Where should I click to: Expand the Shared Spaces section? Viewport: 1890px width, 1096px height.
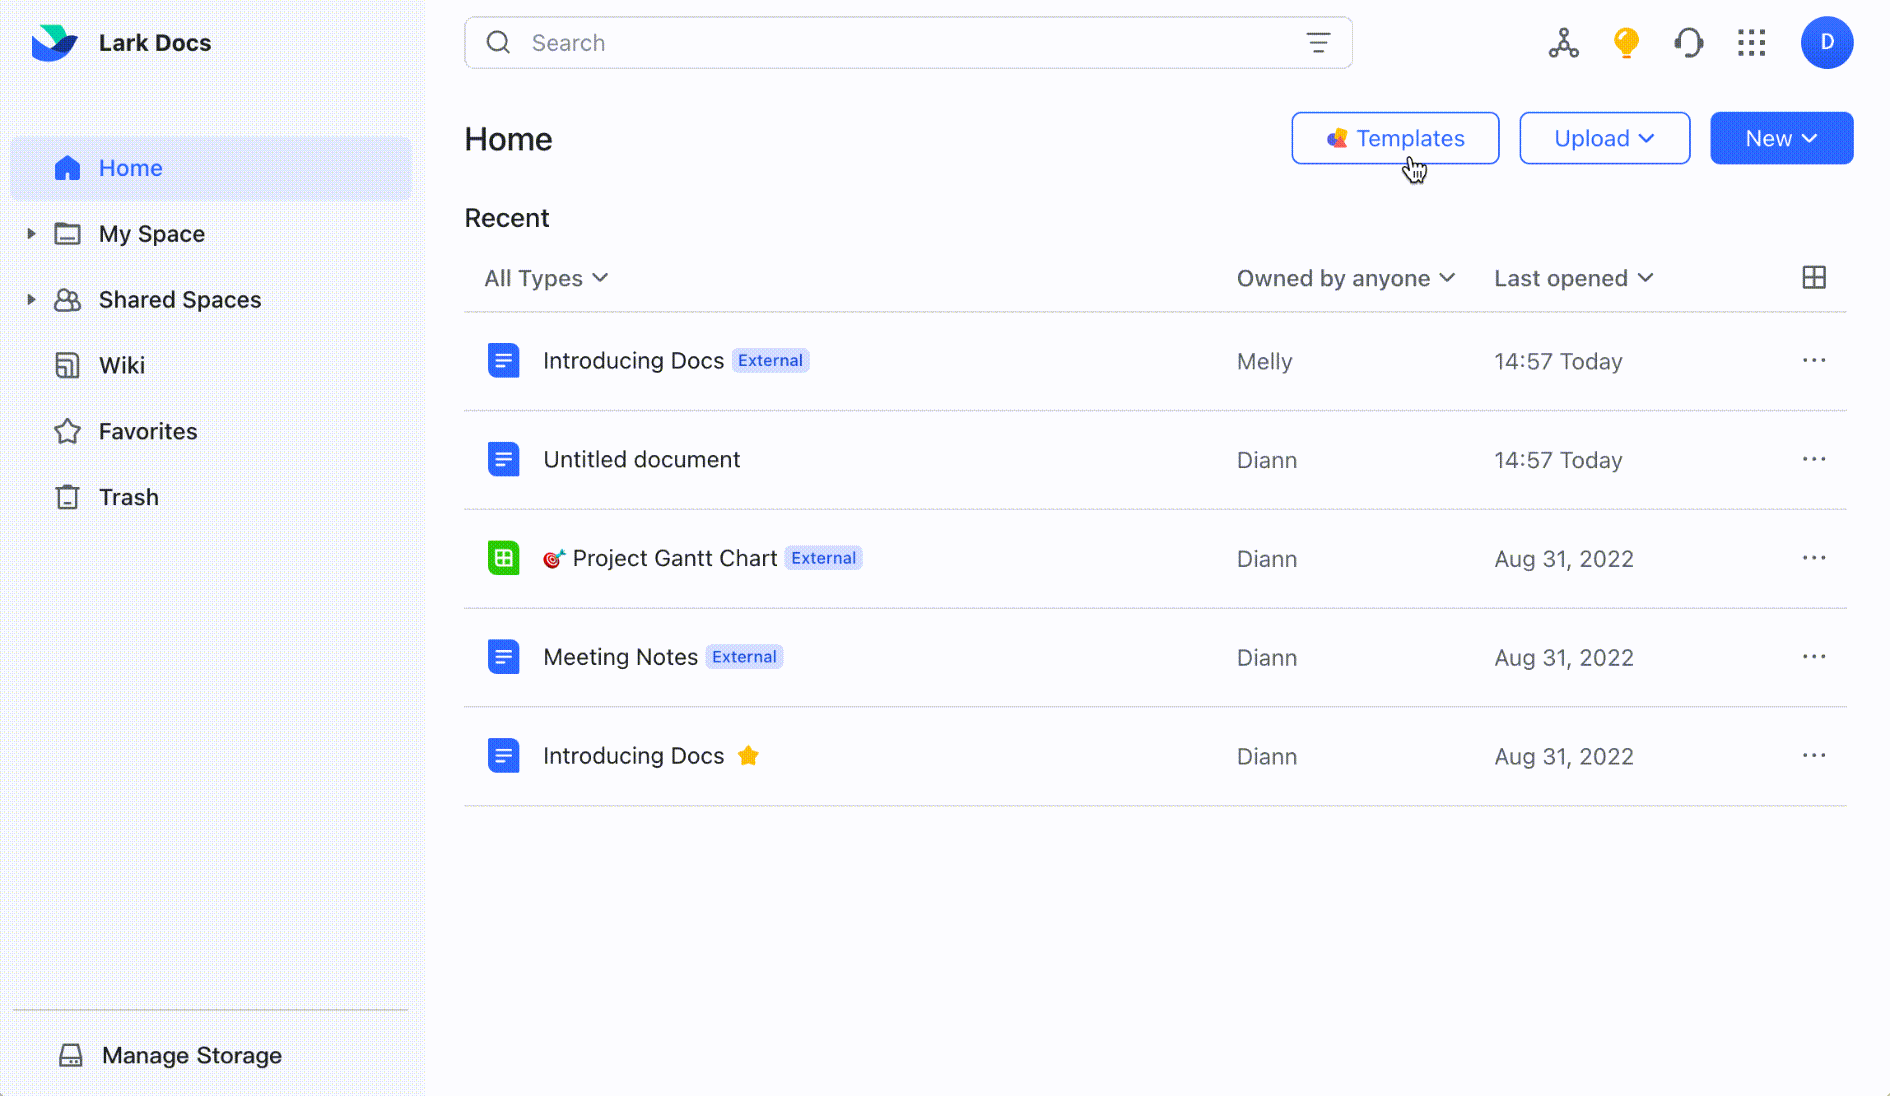pyautogui.click(x=31, y=299)
